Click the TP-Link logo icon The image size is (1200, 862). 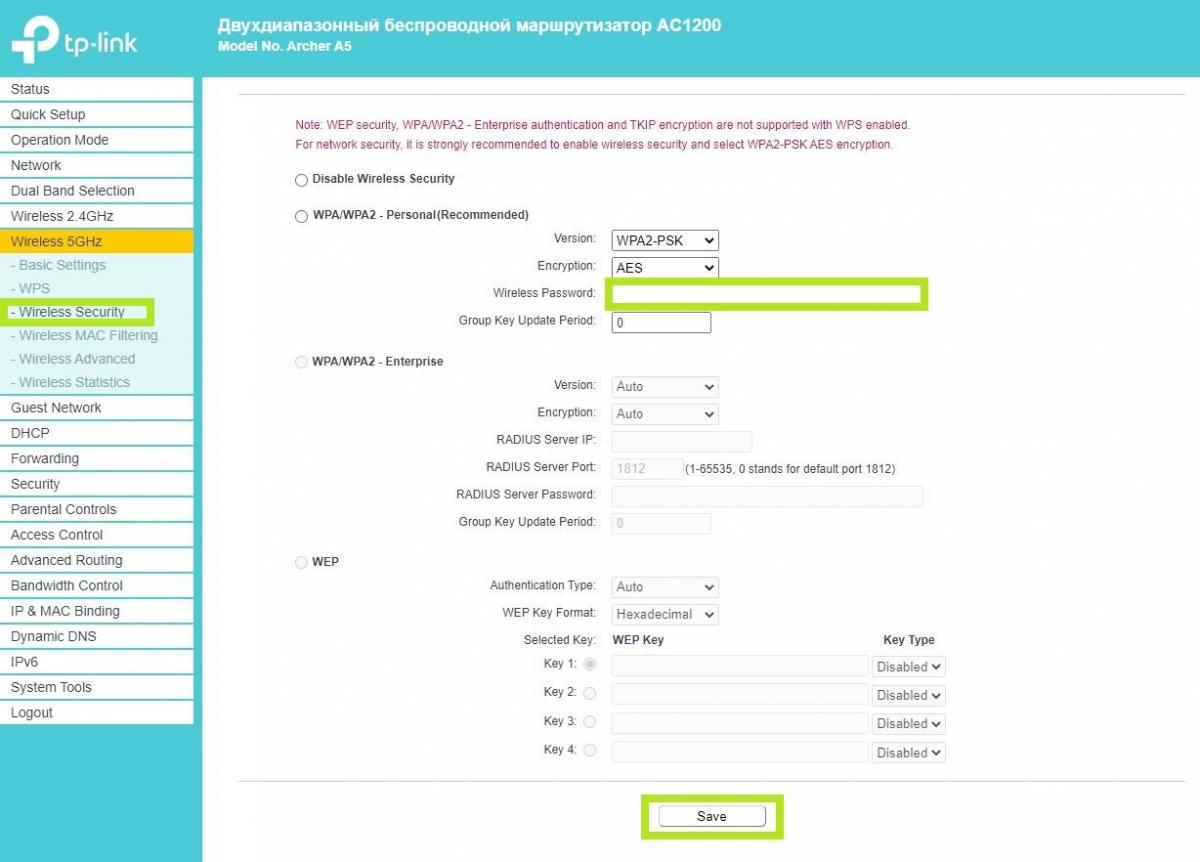pyautogui.click(x=34, y=40)
